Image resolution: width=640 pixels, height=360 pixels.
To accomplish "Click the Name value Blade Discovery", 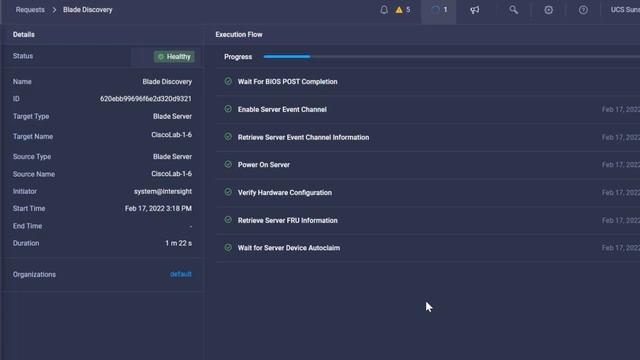I will coord(167,82).
